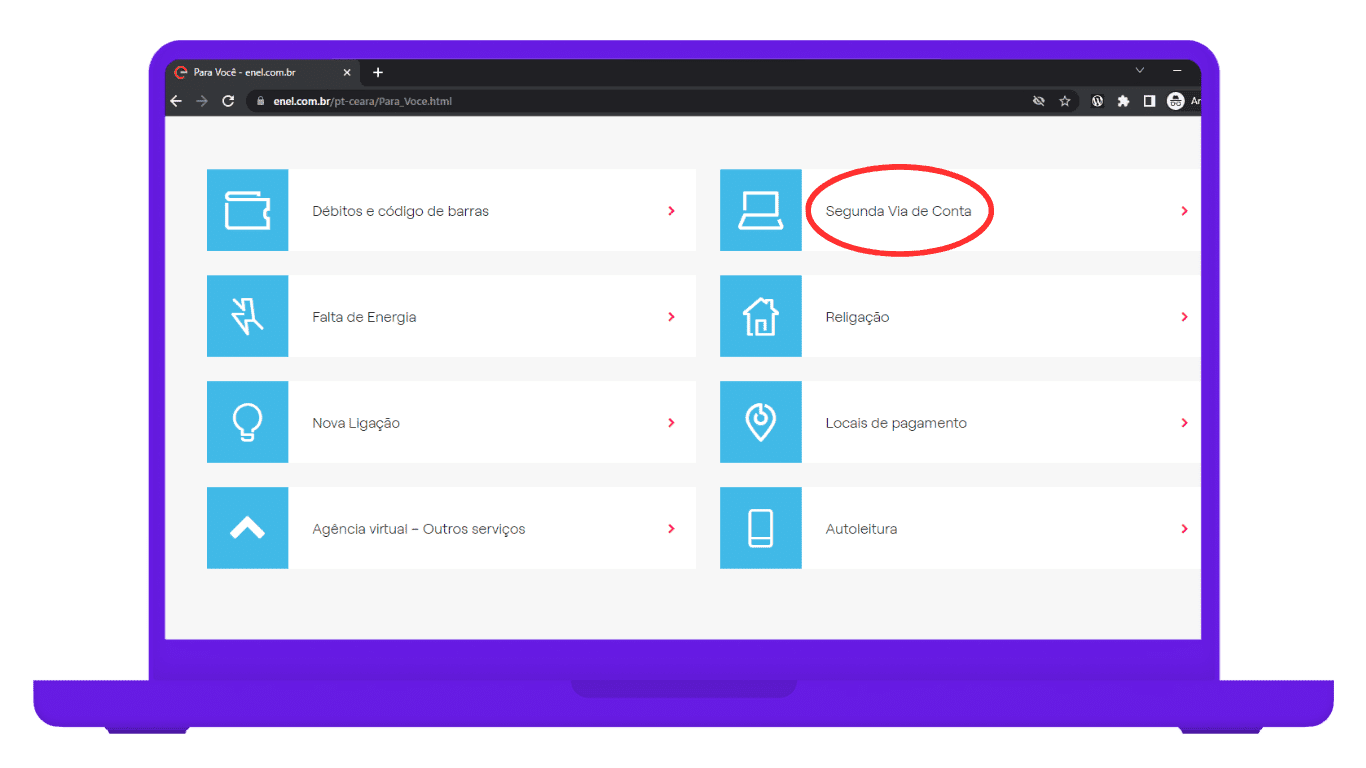Click the up-chevron Agência virtual icon
The image size is (1366, 768).
[x=247, y=529]
